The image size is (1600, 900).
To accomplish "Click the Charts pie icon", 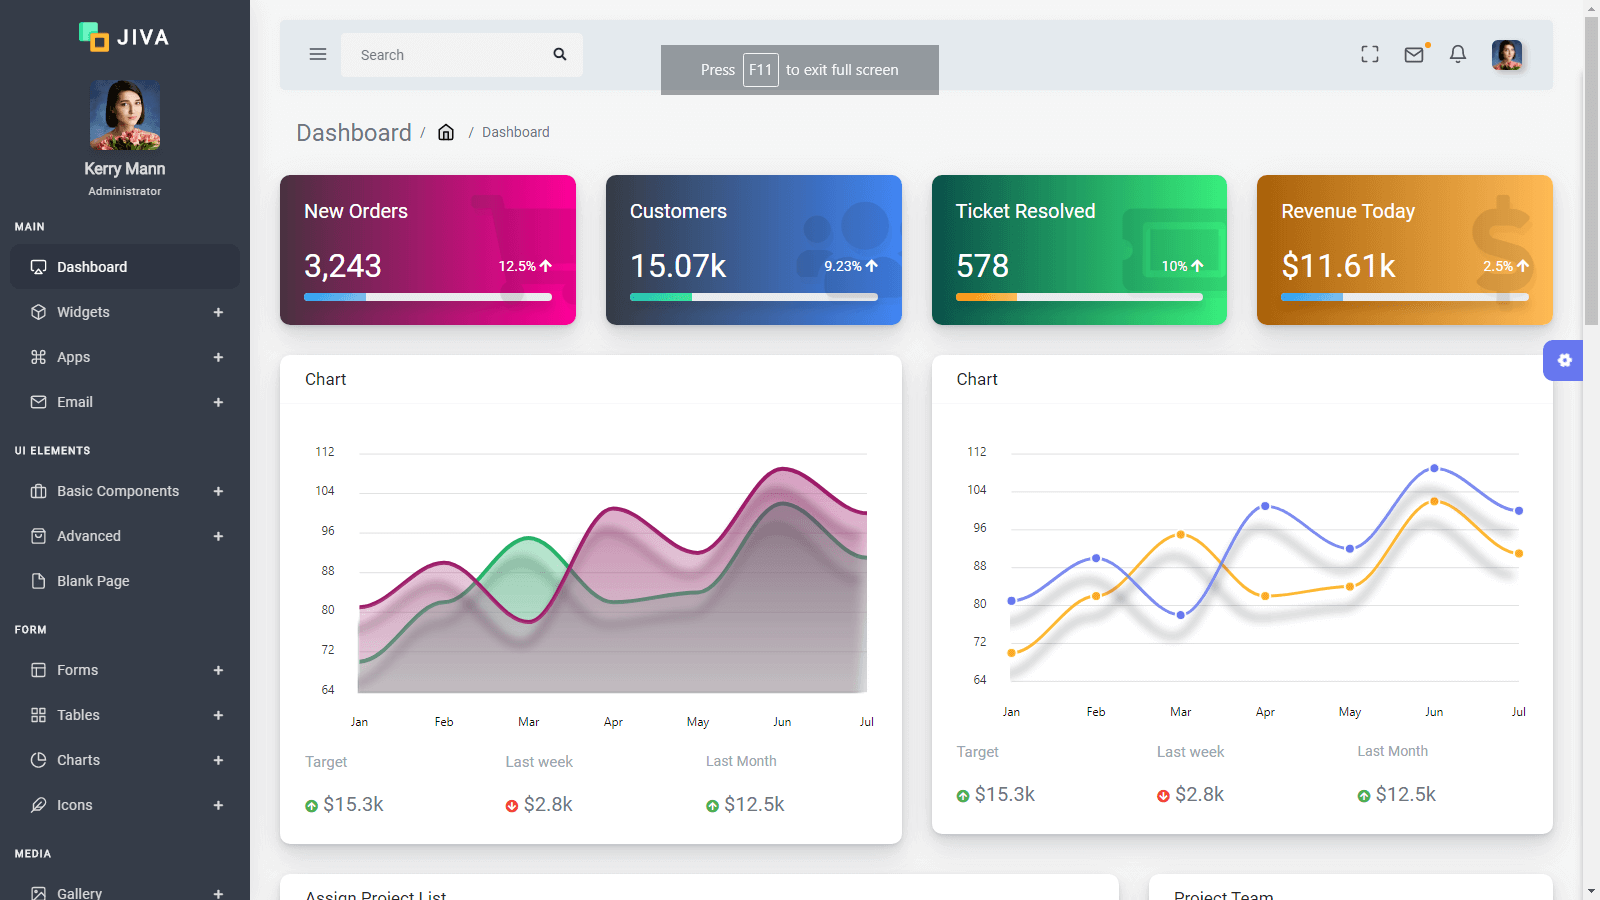I will tap(39, 760).
